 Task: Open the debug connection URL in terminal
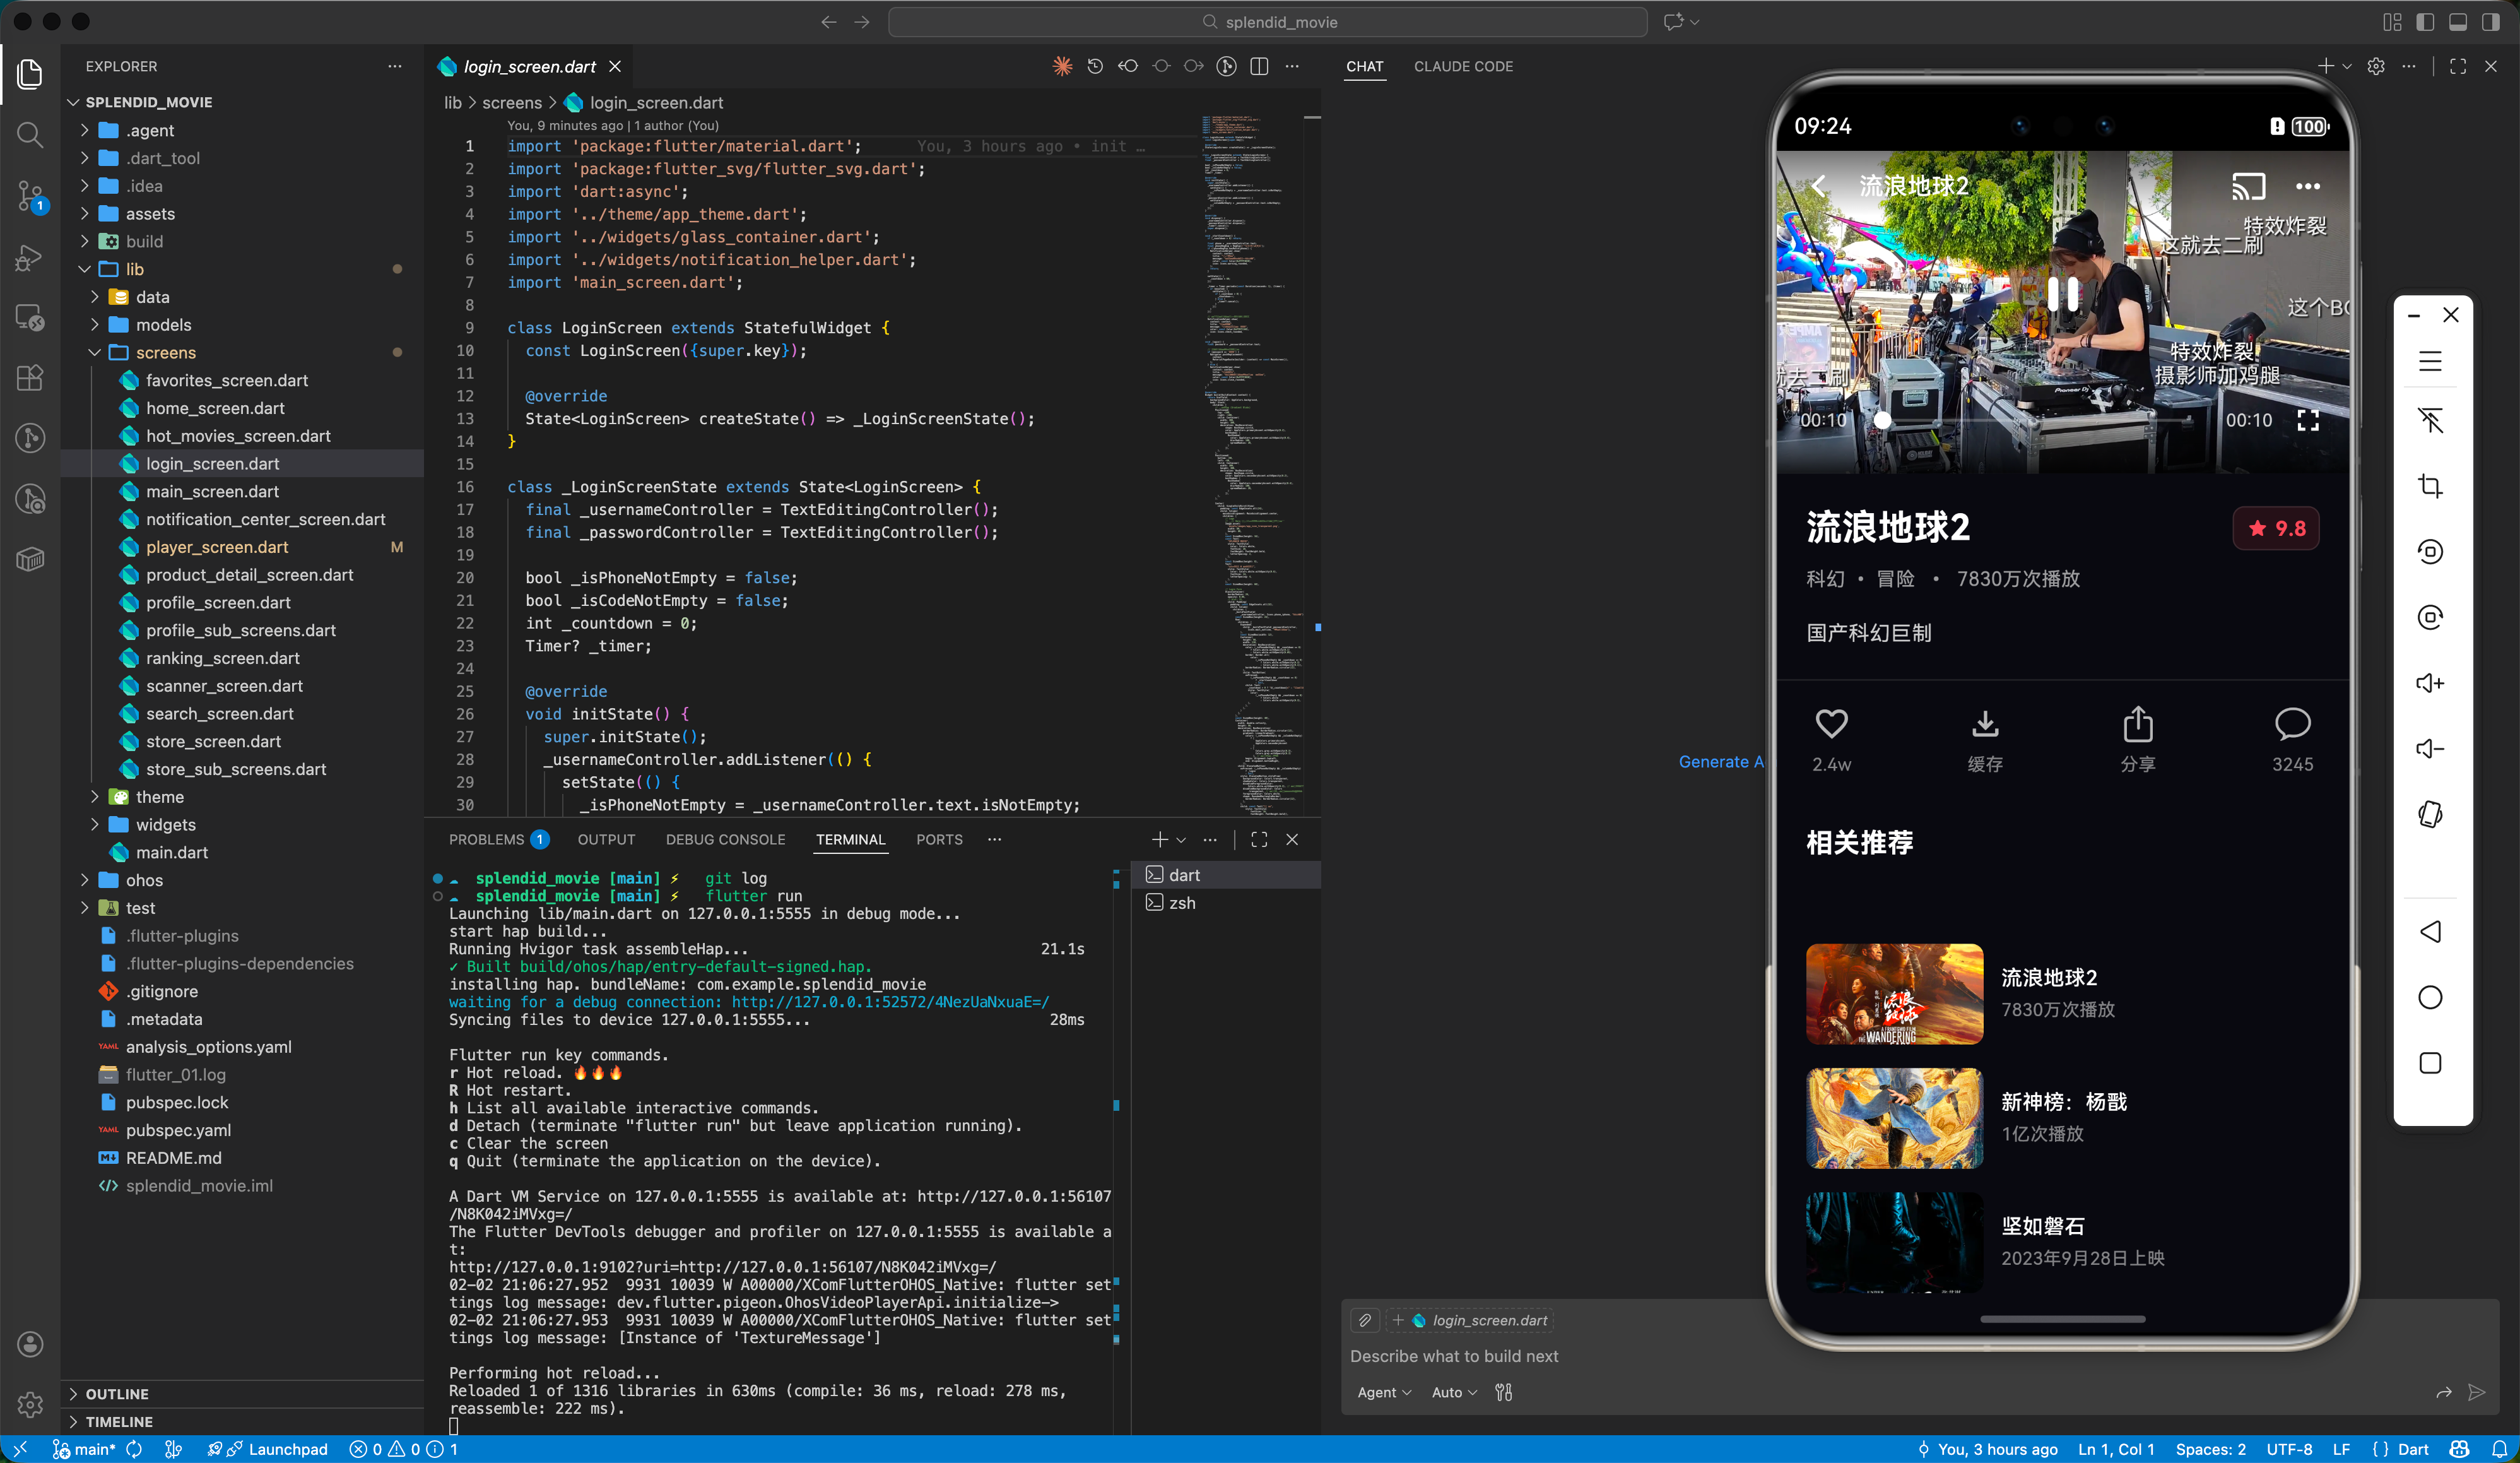pos(890,1002)
